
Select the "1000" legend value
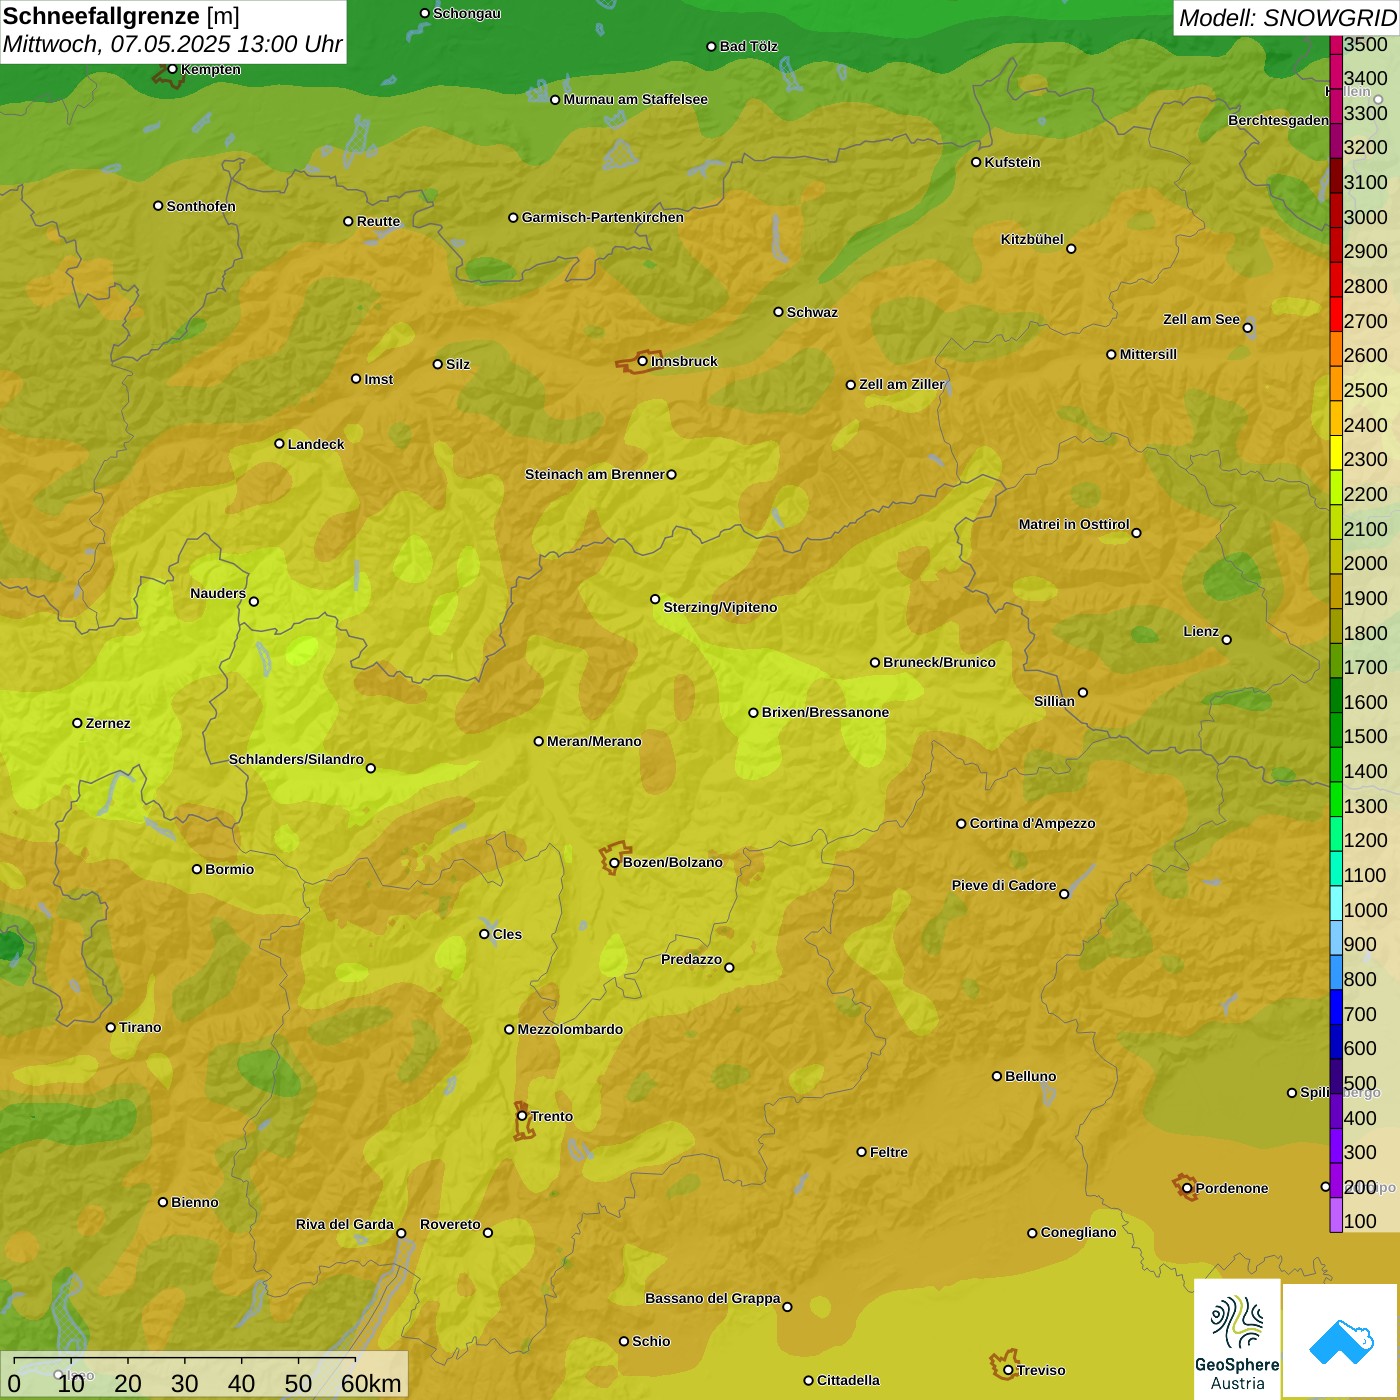point(1366,910)
